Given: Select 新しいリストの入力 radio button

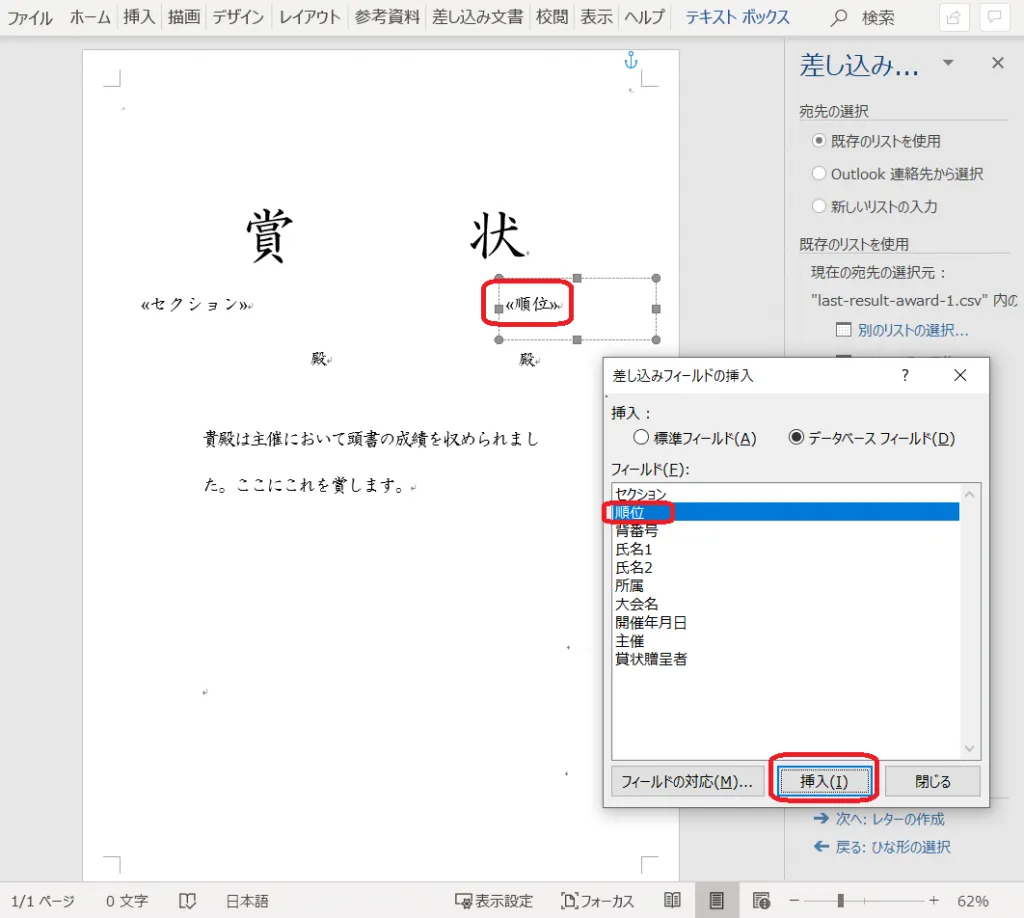Looking at the screenshot, I should [819, 207].
